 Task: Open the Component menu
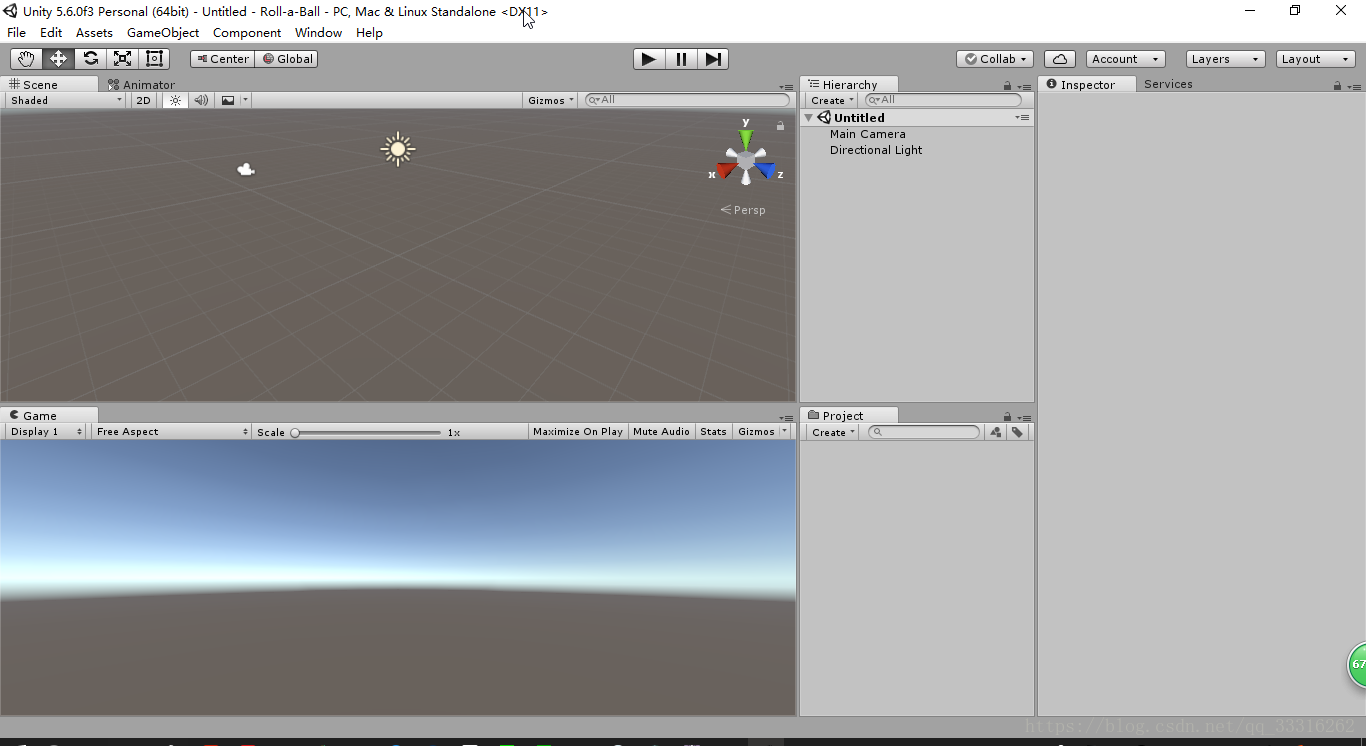[x=247, y=33]
